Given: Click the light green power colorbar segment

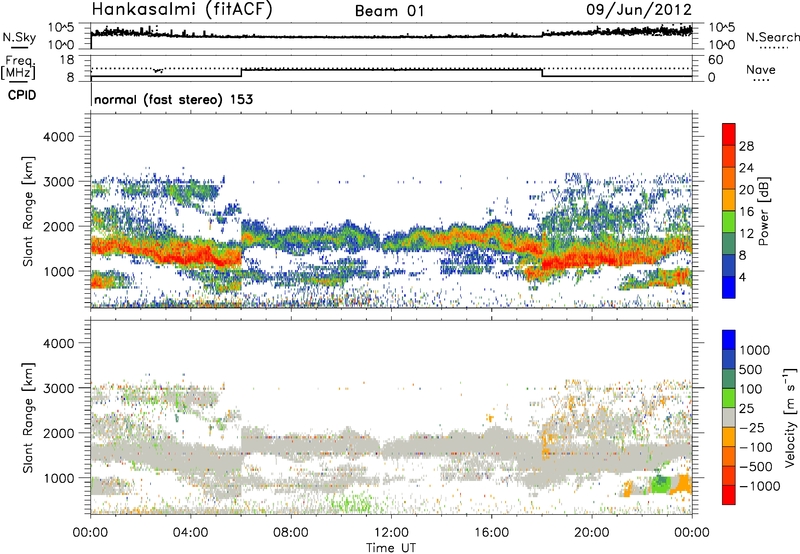Looking at the screenshot, I should coord(729,222).
